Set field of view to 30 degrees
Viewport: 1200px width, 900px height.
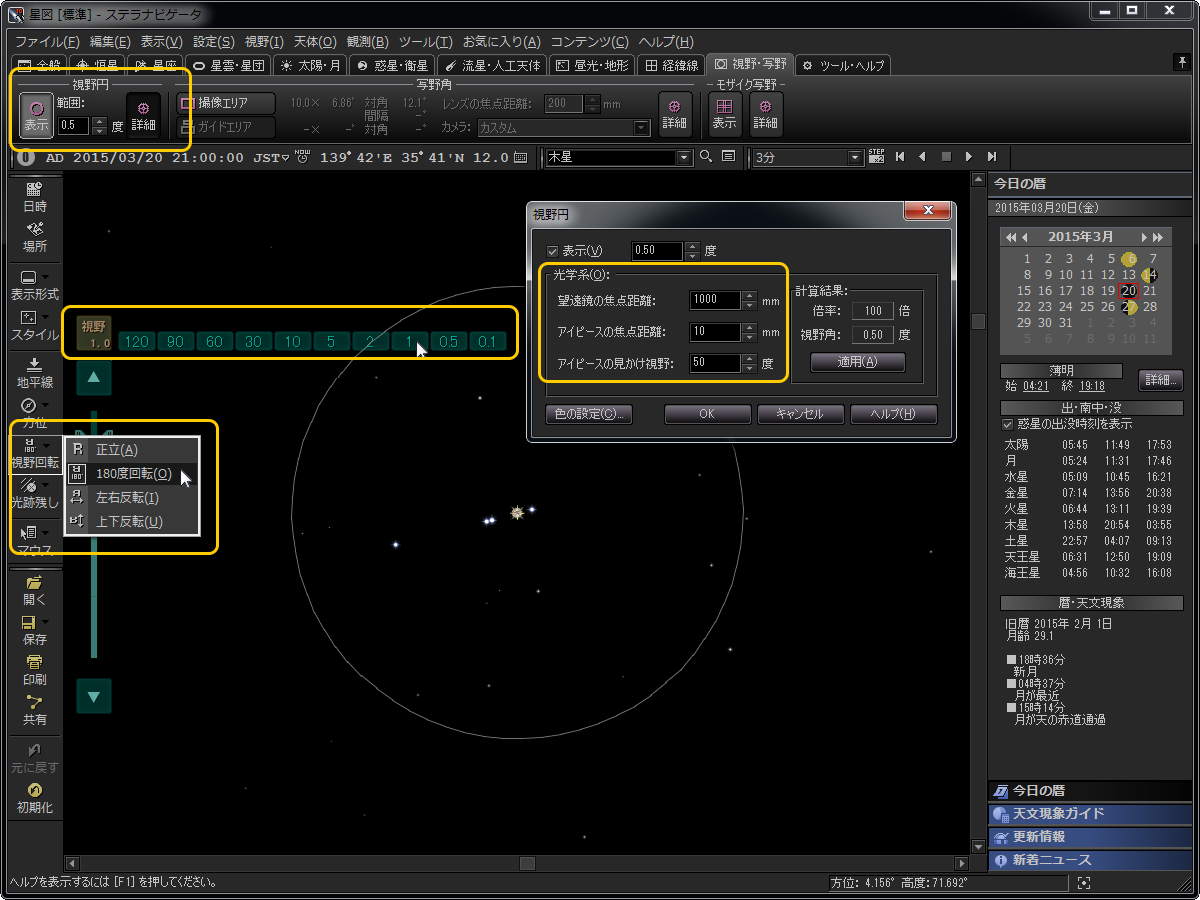pyautogui.click(x=254, y=342)
